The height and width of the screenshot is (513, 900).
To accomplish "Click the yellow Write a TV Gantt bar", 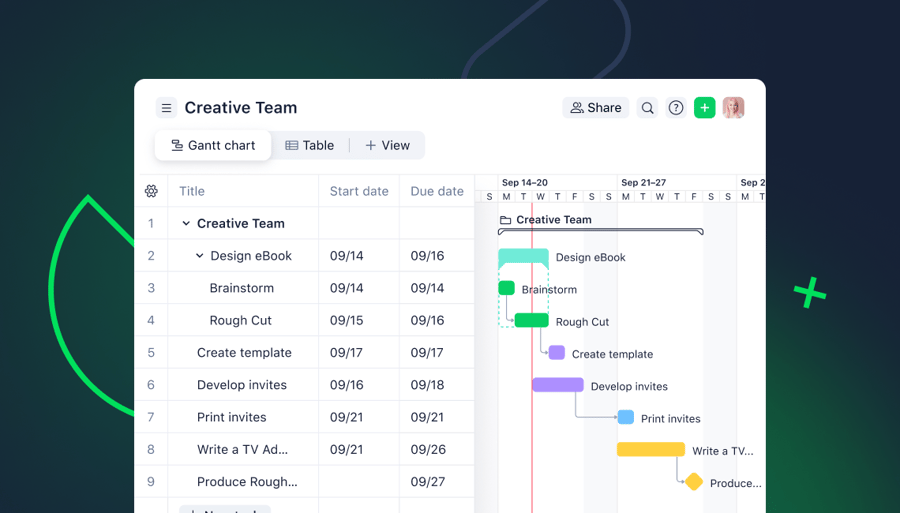I will pos(651,449).
